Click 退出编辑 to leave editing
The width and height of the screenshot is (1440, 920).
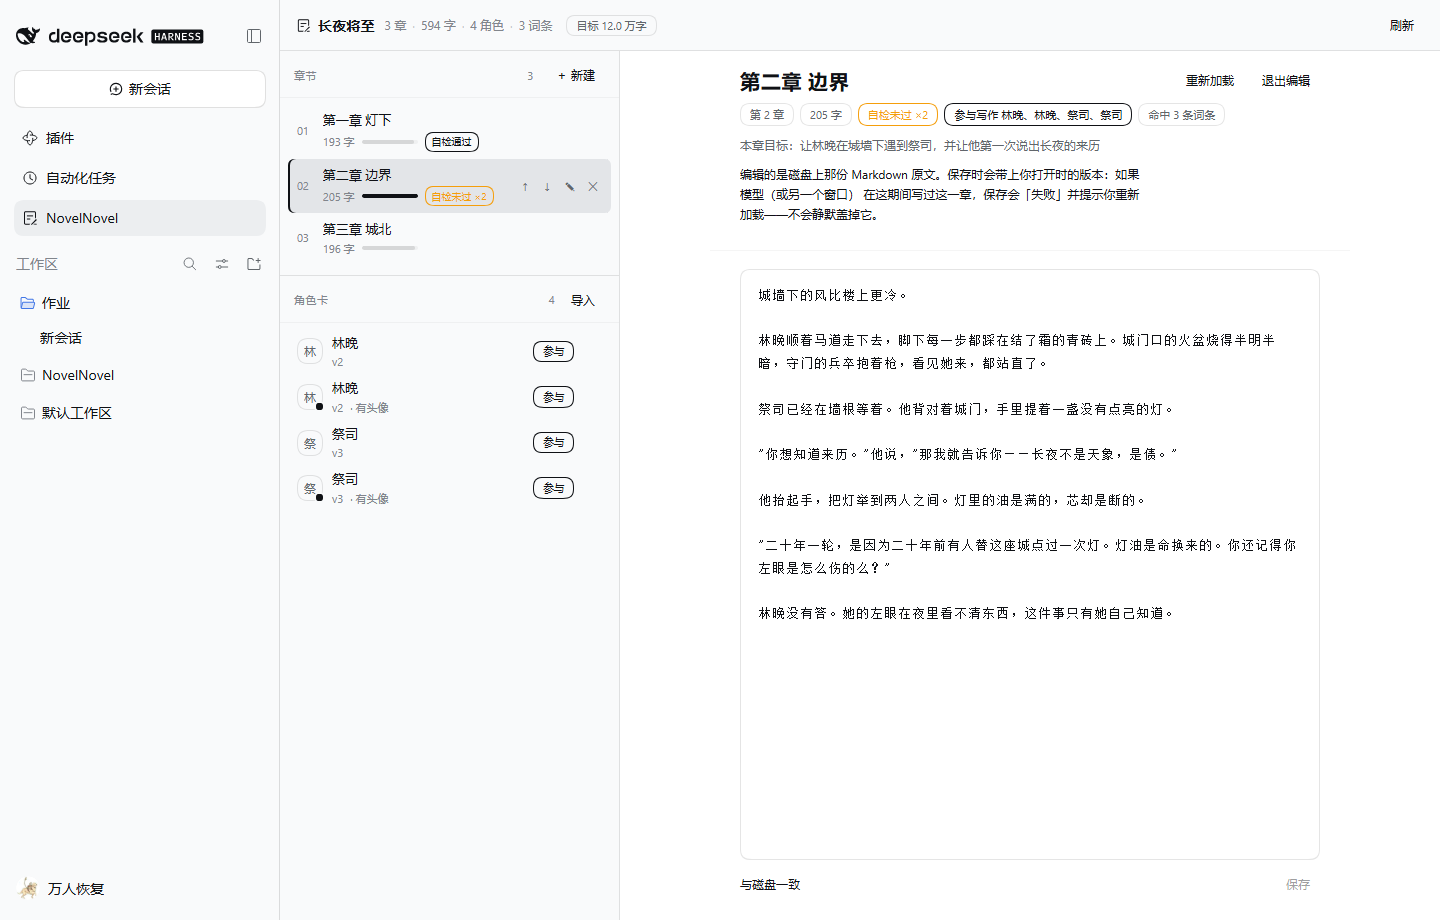tap(1286, 81)
